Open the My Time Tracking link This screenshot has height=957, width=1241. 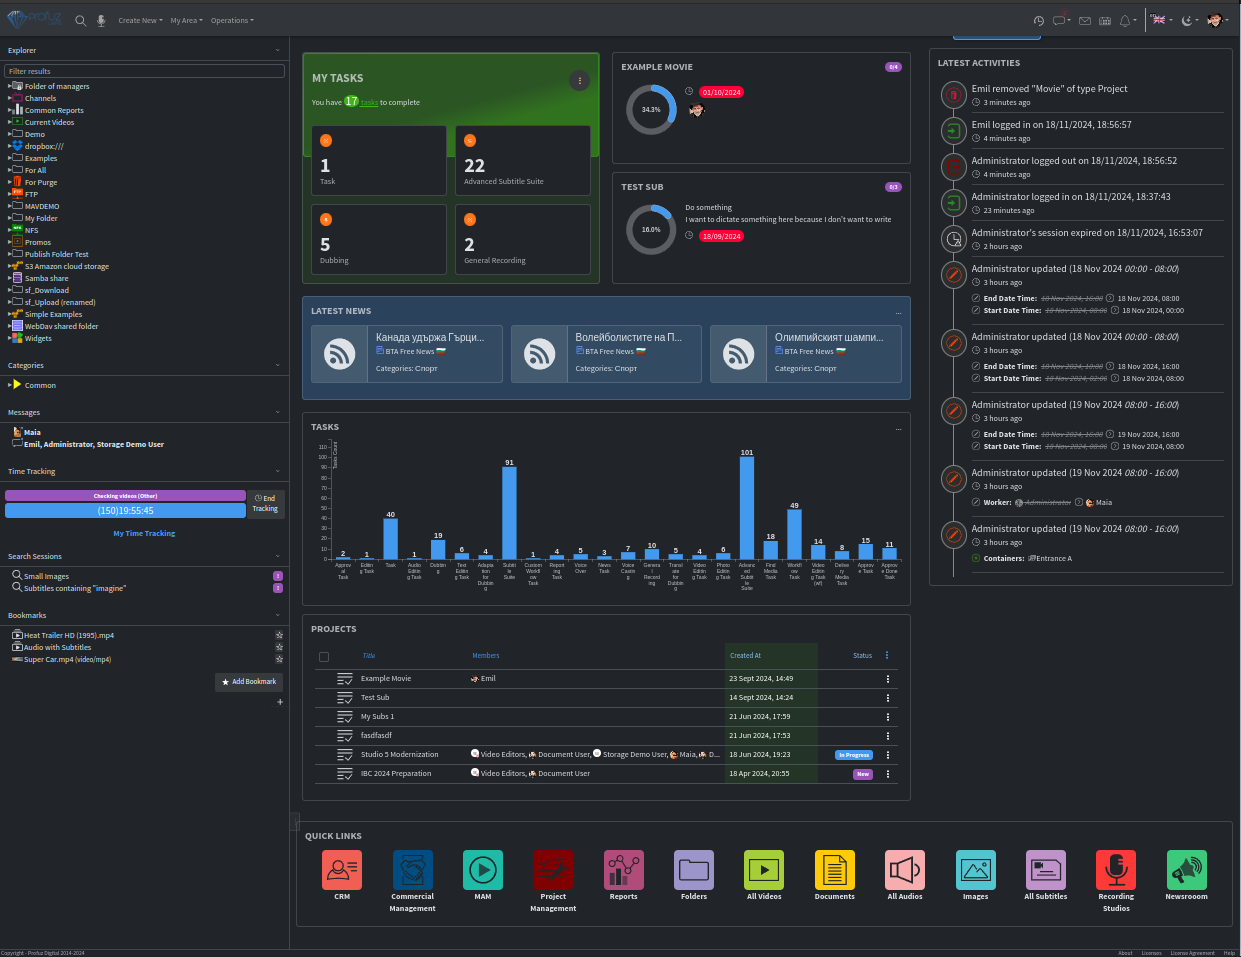[144, 533]
